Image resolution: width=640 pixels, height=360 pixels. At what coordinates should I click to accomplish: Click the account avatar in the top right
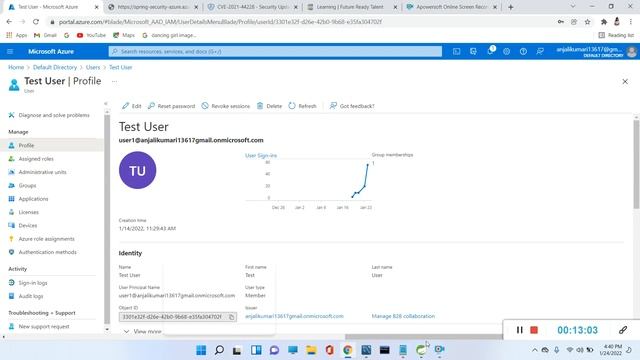click(x=631, y=52)
